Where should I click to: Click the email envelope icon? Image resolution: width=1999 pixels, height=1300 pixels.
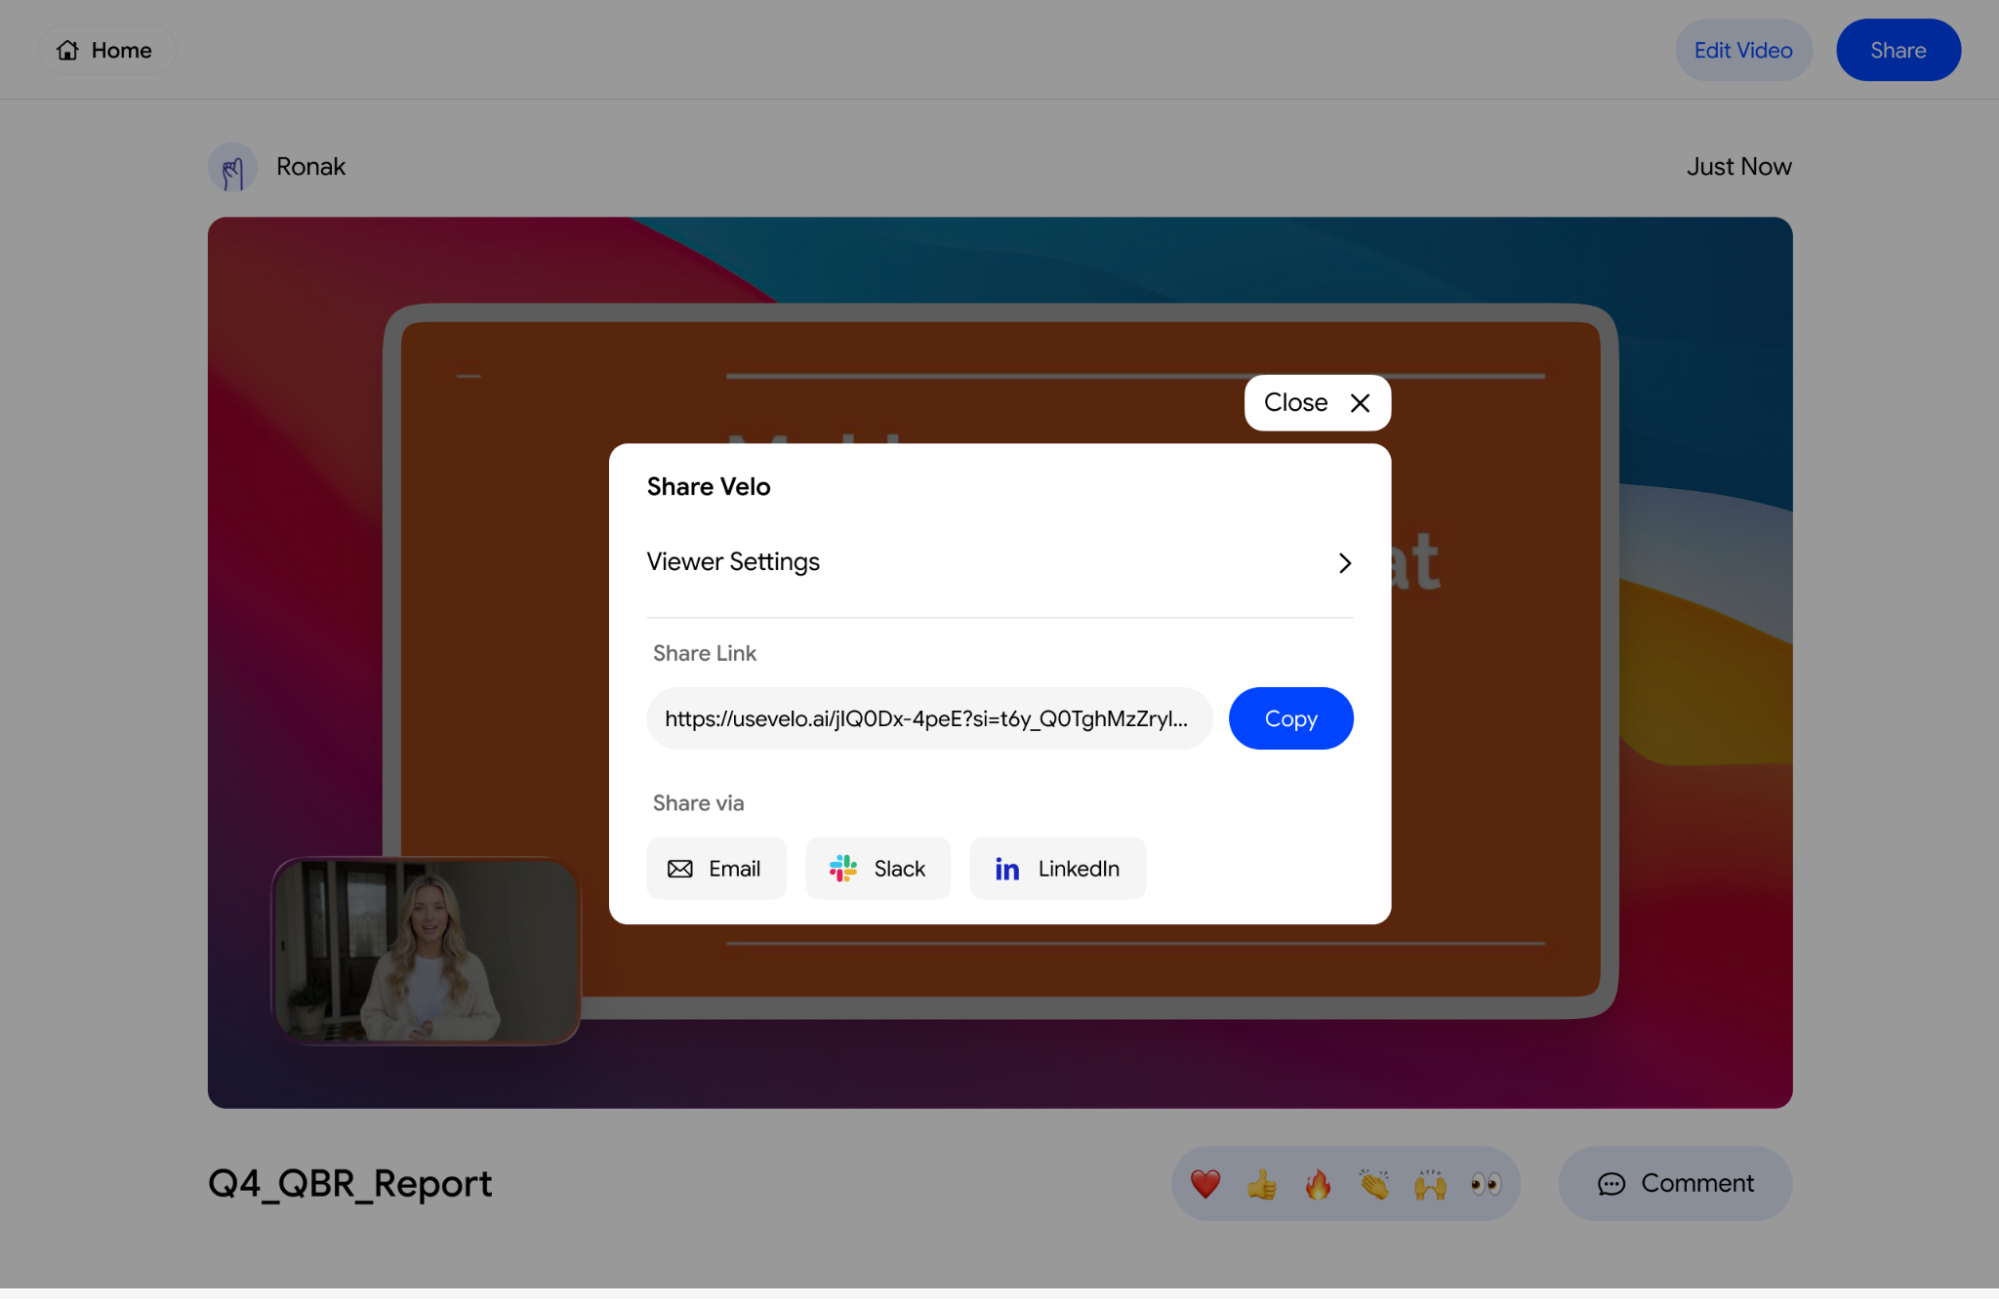point(680,868)
